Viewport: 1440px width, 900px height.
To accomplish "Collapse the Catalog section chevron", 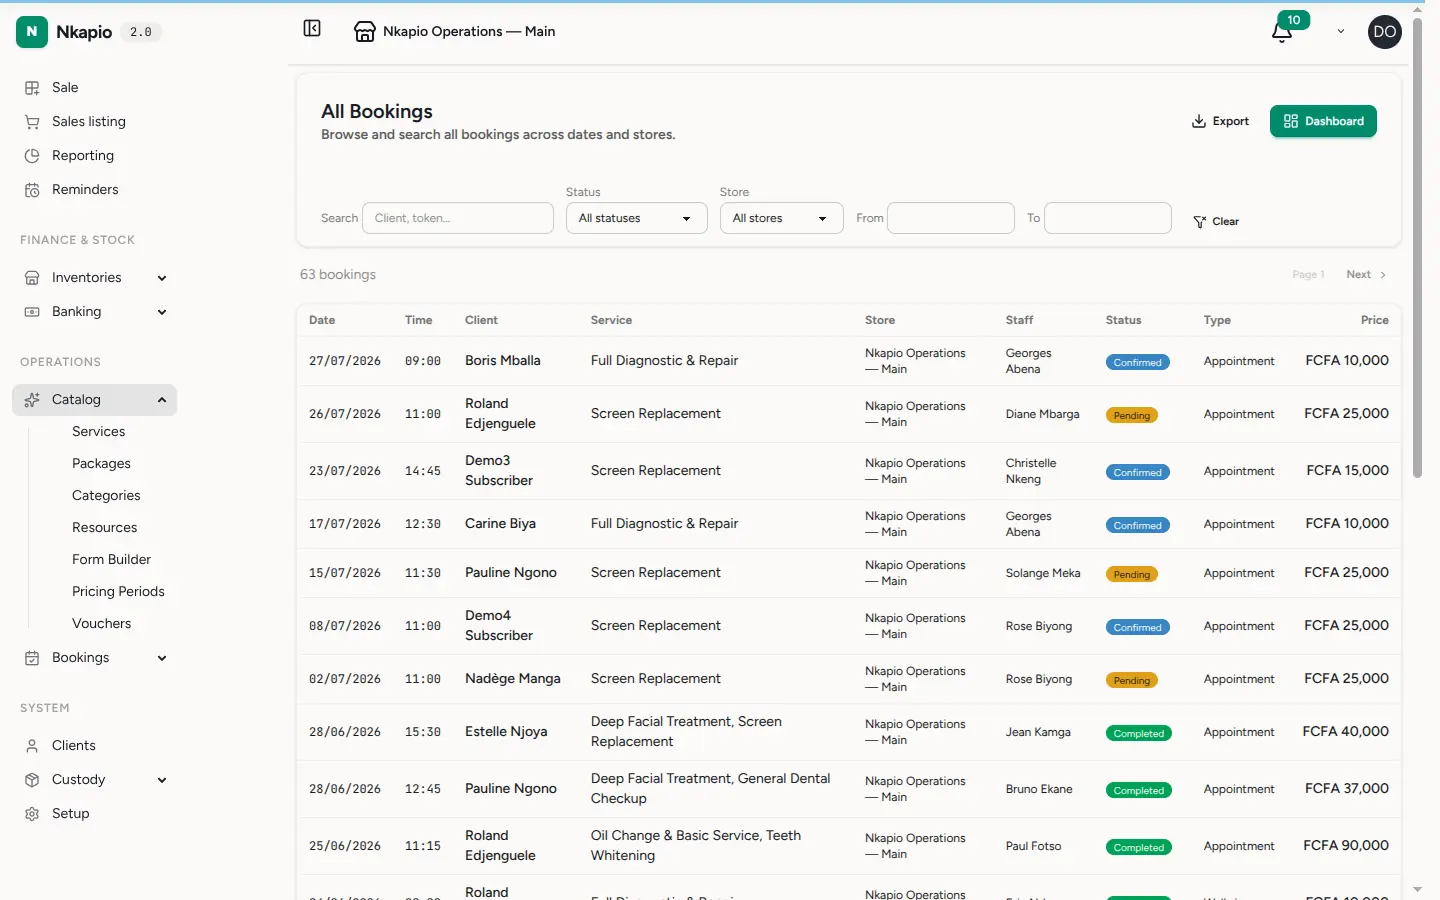I will point(162,400).
